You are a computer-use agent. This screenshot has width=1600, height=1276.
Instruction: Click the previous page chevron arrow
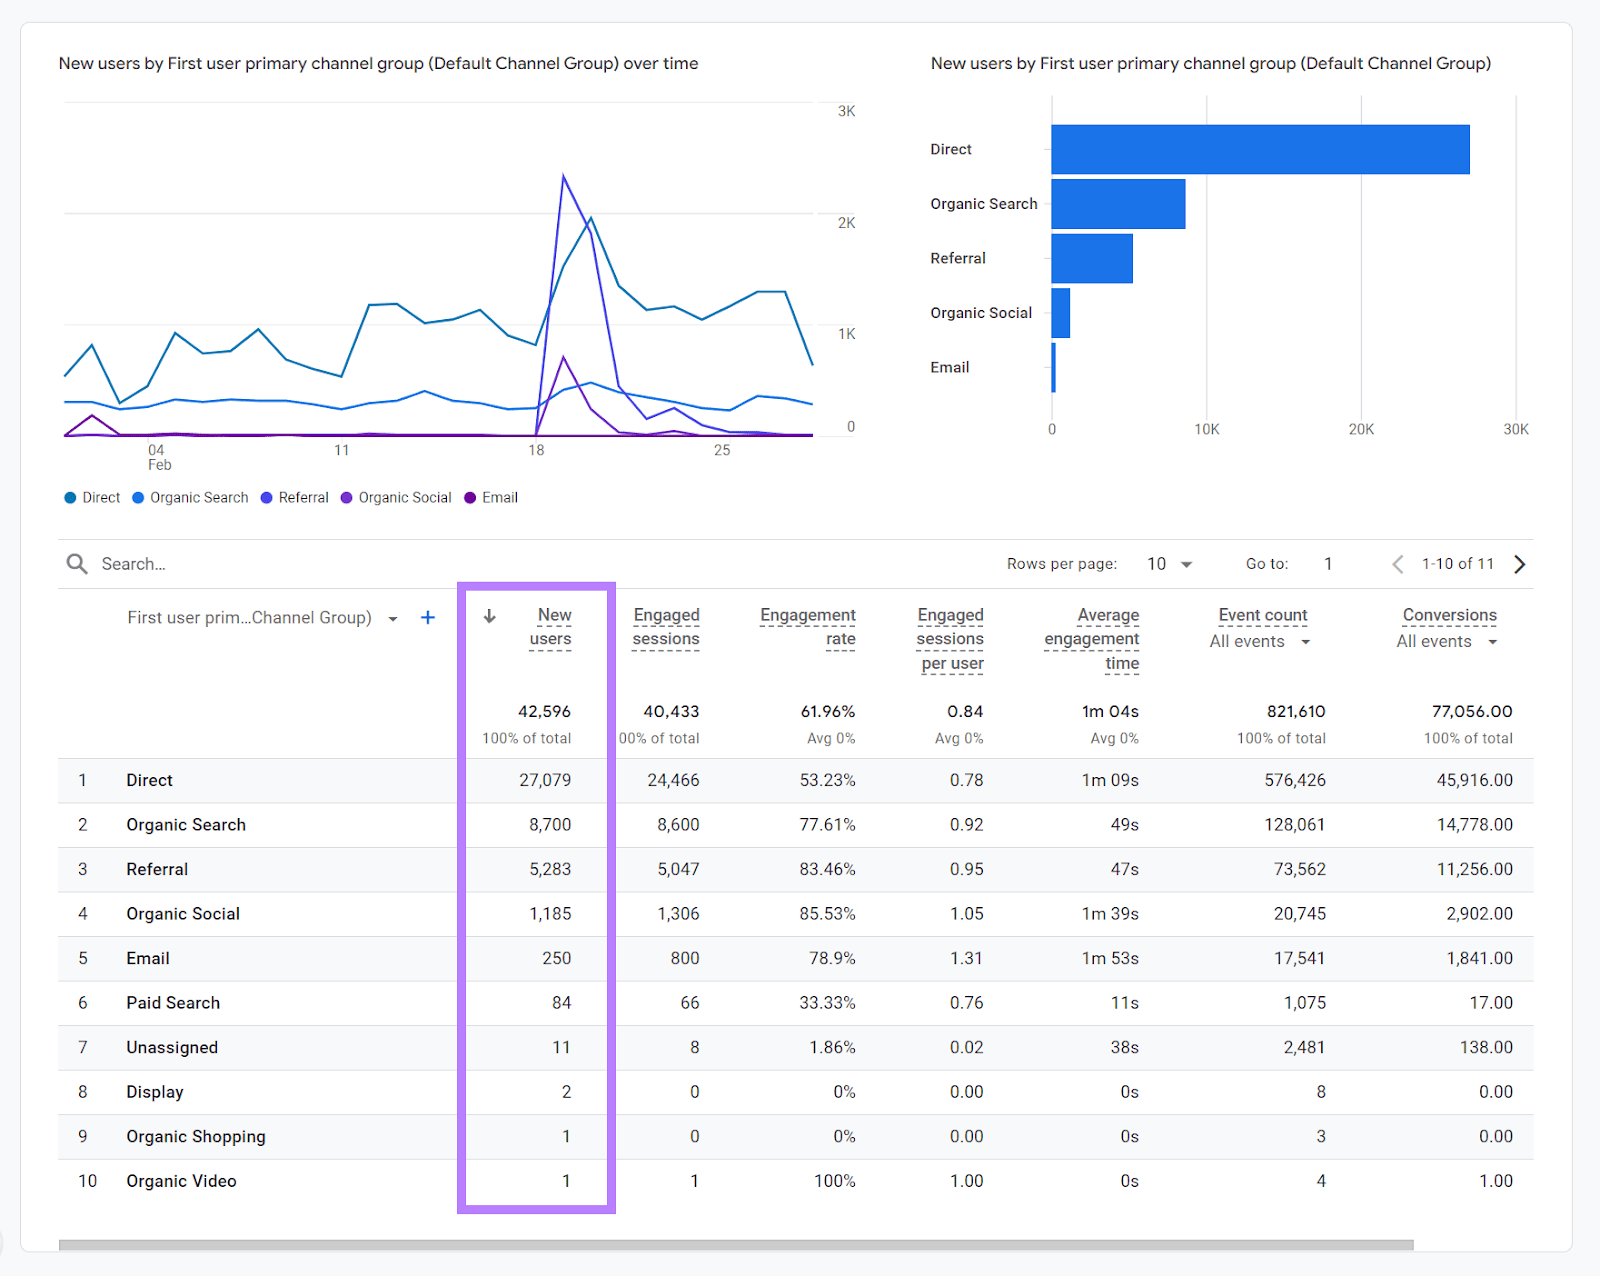[x=1397, y=563]
